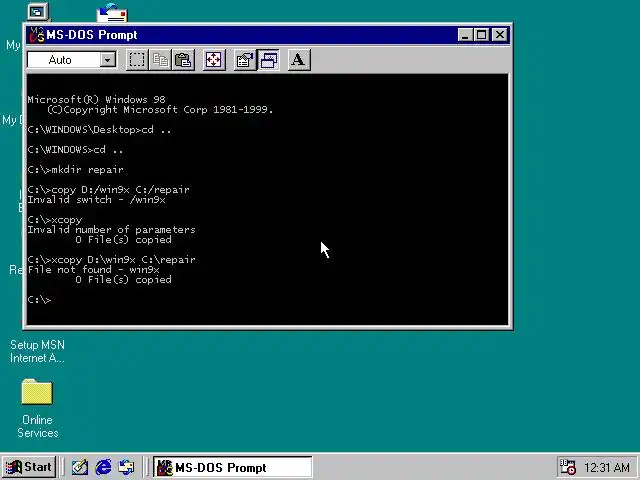Select the My Computer icon on the desktop
Viewport: 640px width, 480px height.
click(38, 11)
